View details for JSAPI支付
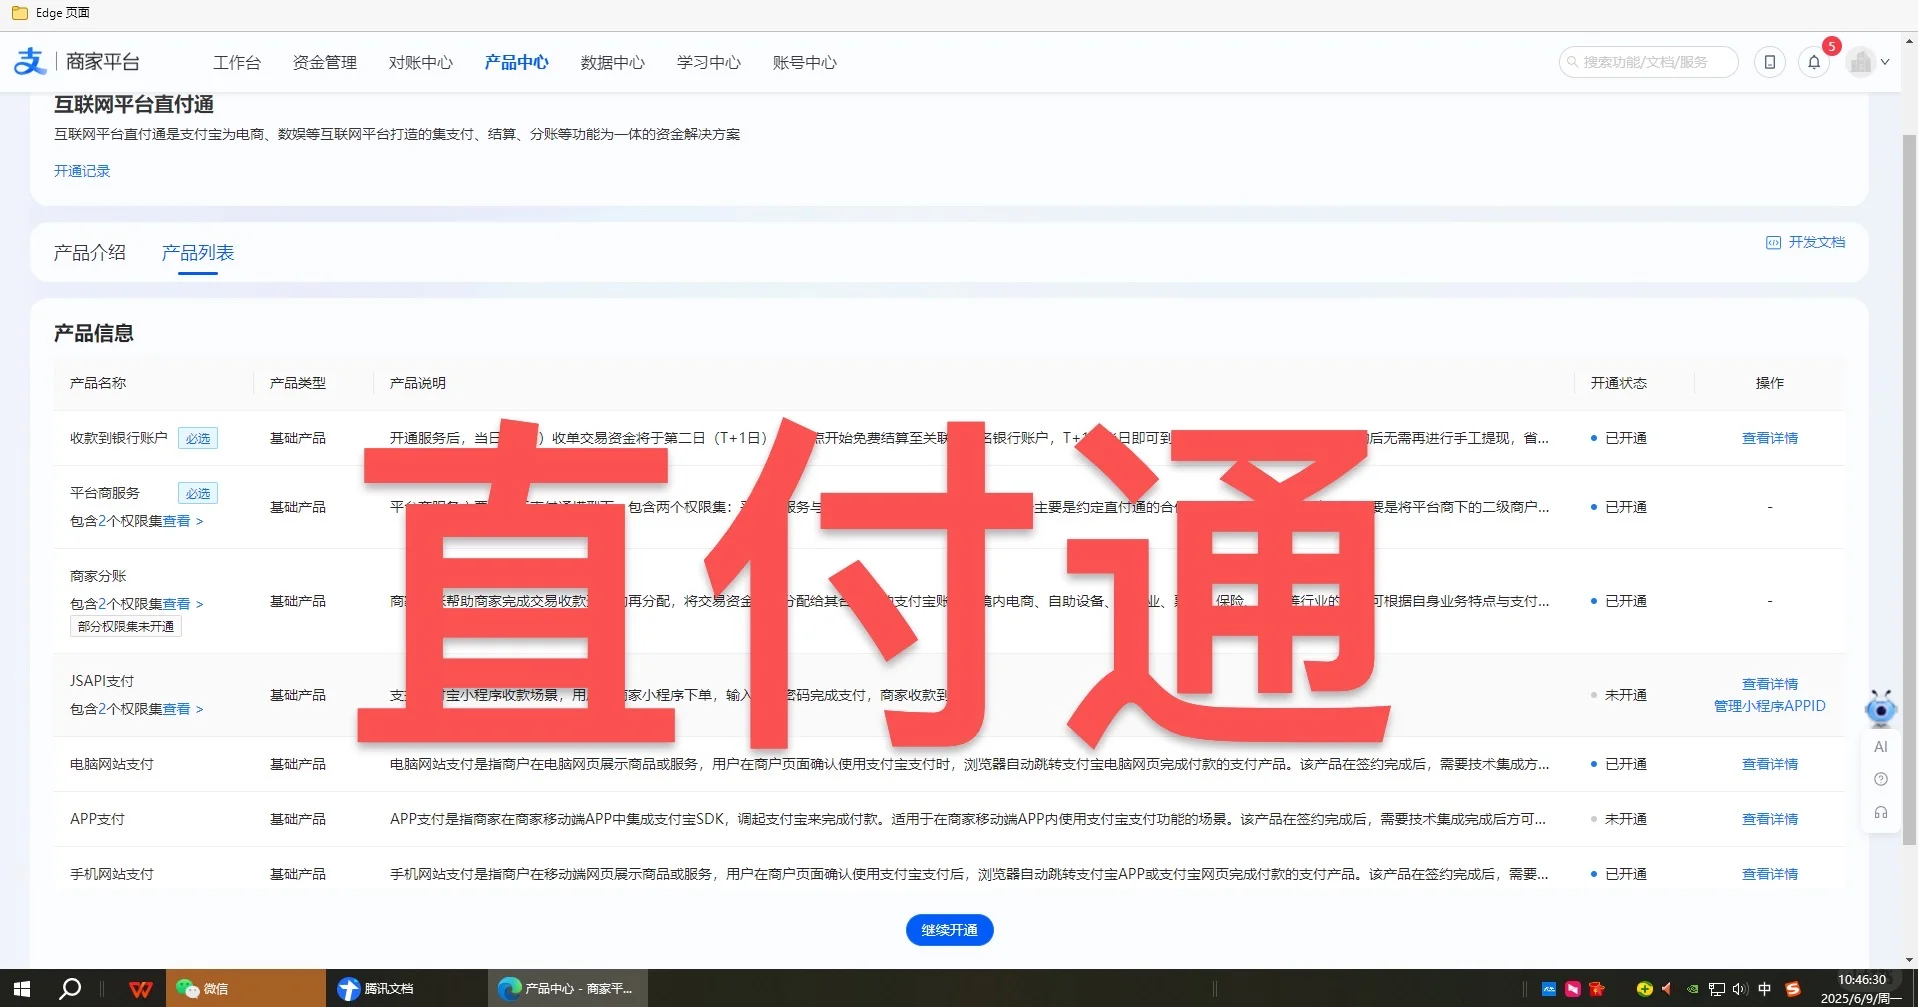The width and height of the screenshot is (1918, 1007). [x=1769, y=684]
